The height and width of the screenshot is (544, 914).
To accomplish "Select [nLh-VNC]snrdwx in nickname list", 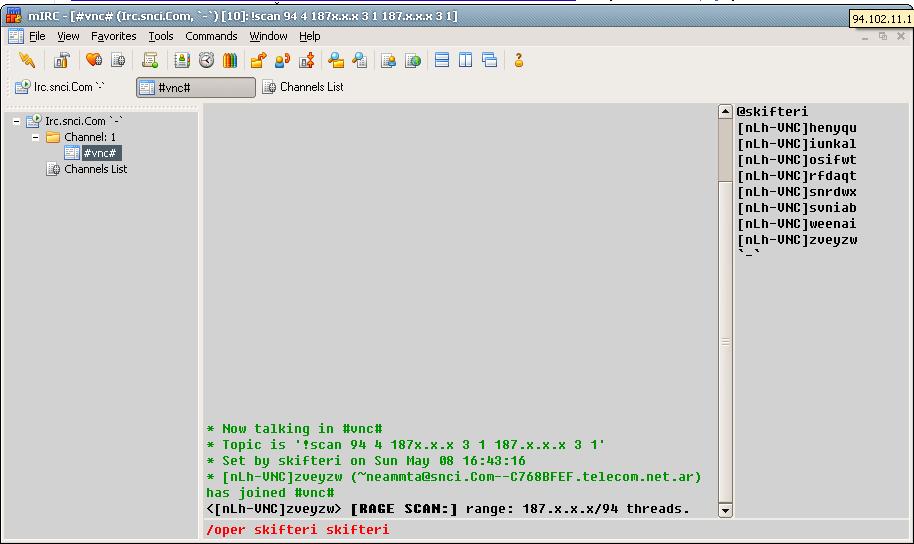I will click(x=797, y=192).
